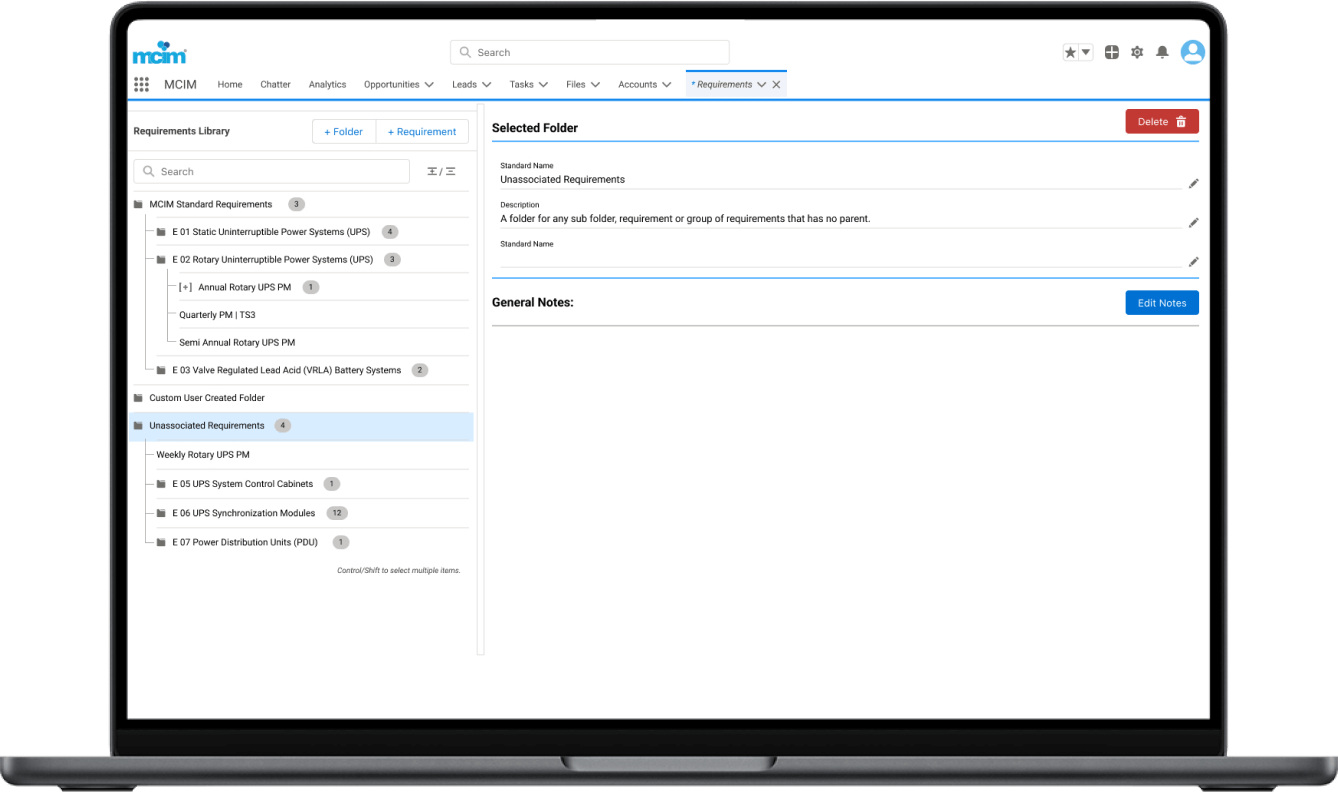
Task: Open the Opportunities menu chevron
Action: (x=429, y=85)
